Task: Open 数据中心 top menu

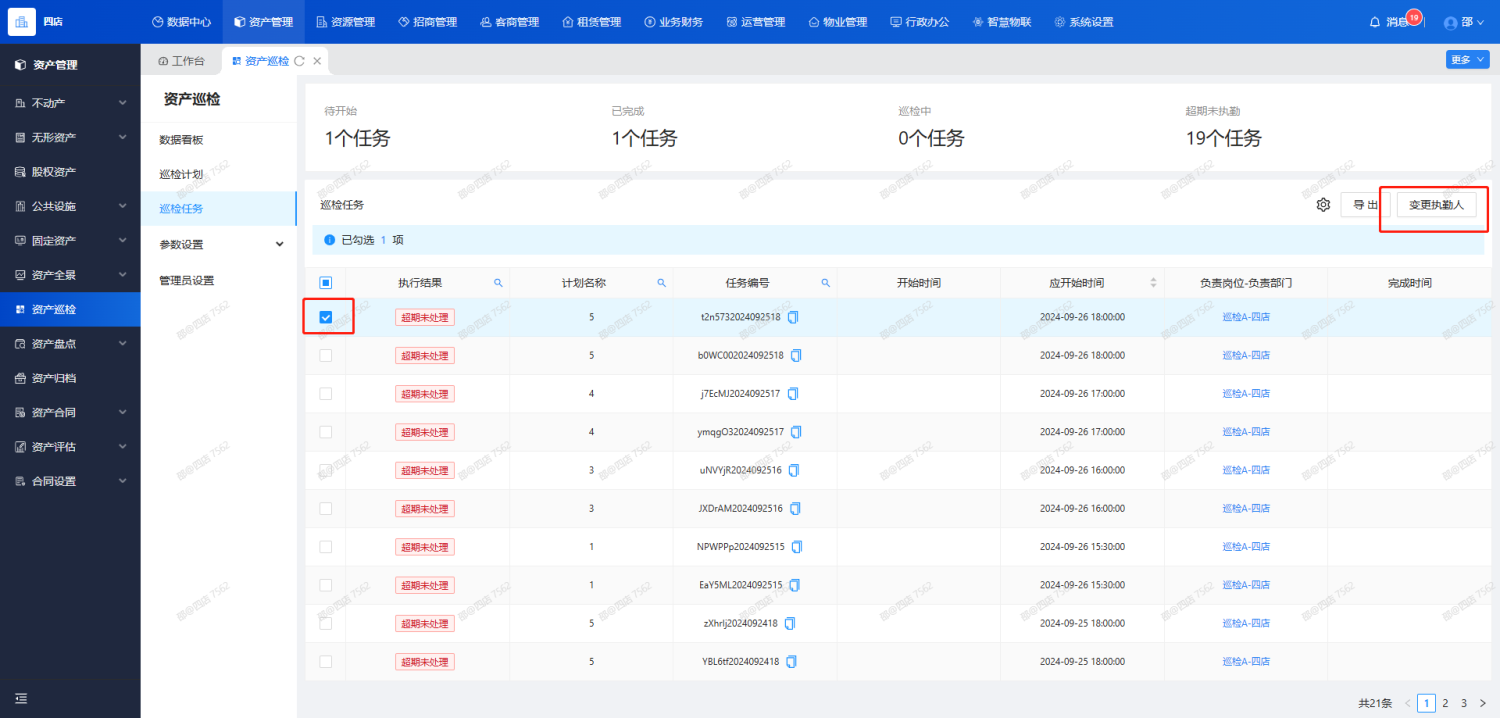Action: point(181,22)
